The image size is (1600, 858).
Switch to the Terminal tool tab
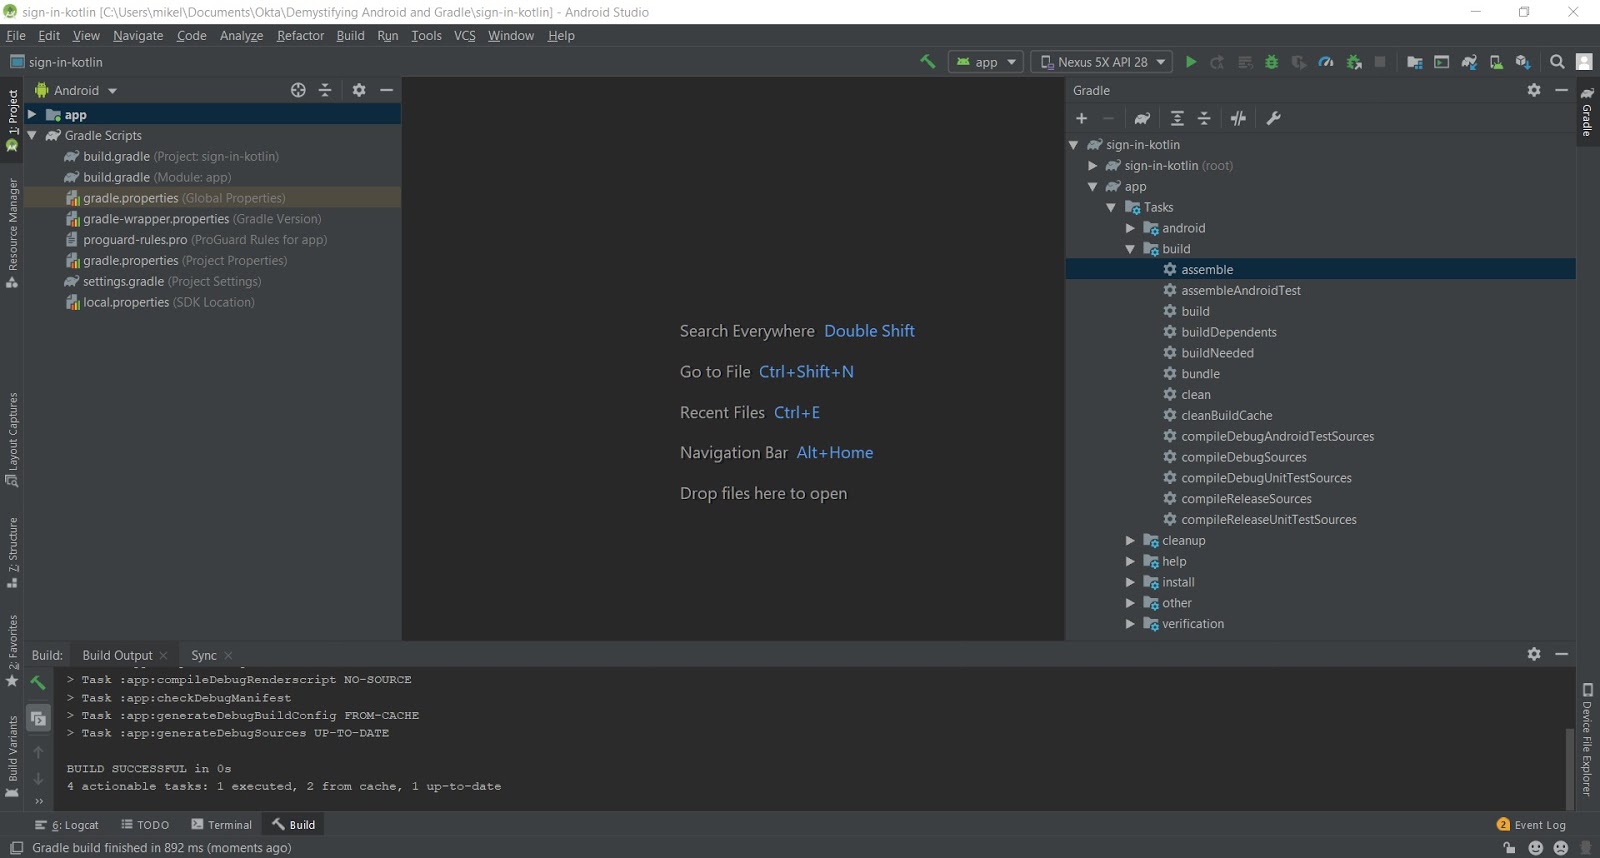222,825
